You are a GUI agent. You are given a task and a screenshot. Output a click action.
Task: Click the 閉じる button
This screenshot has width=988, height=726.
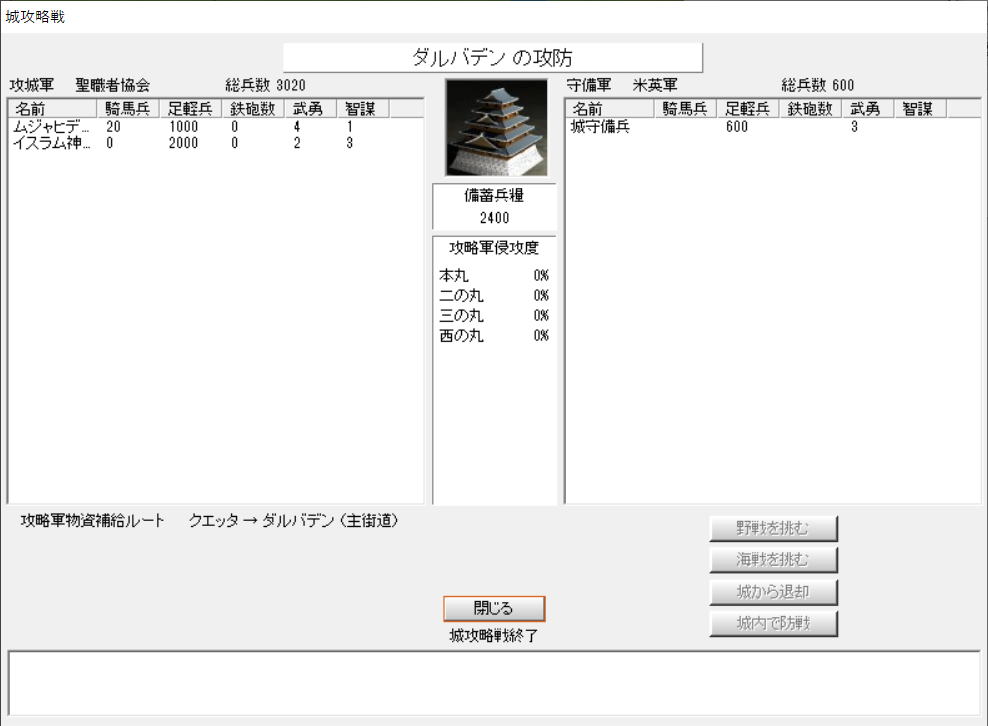(x=494, y=609)
